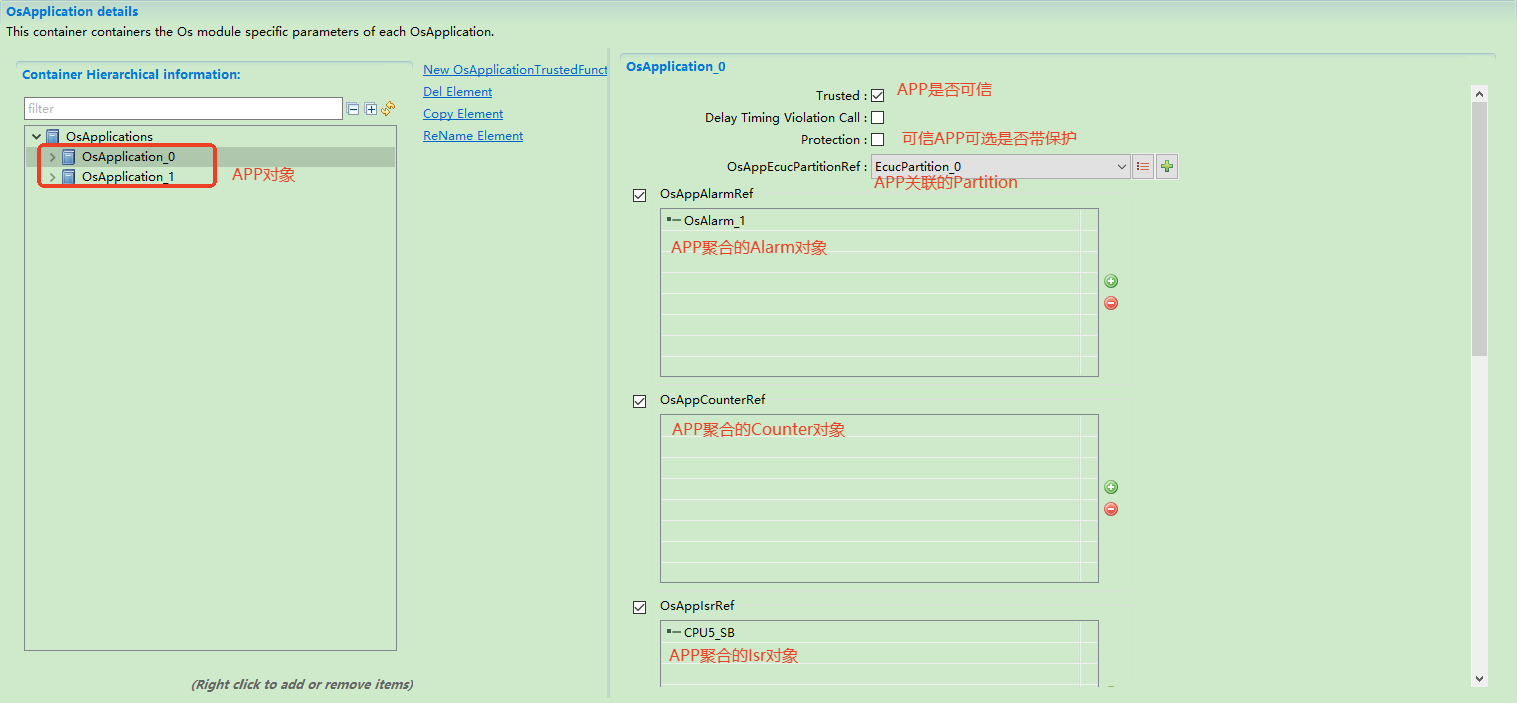The width and height of the screenshot is (1517, 703).
Task: Add an entry to OsAppAlarmRef list
Action: 1110,282
